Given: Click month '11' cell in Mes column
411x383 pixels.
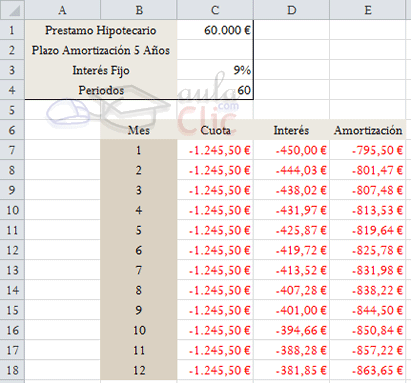Looking at the screenshot, I should click(x=139, y=350).
